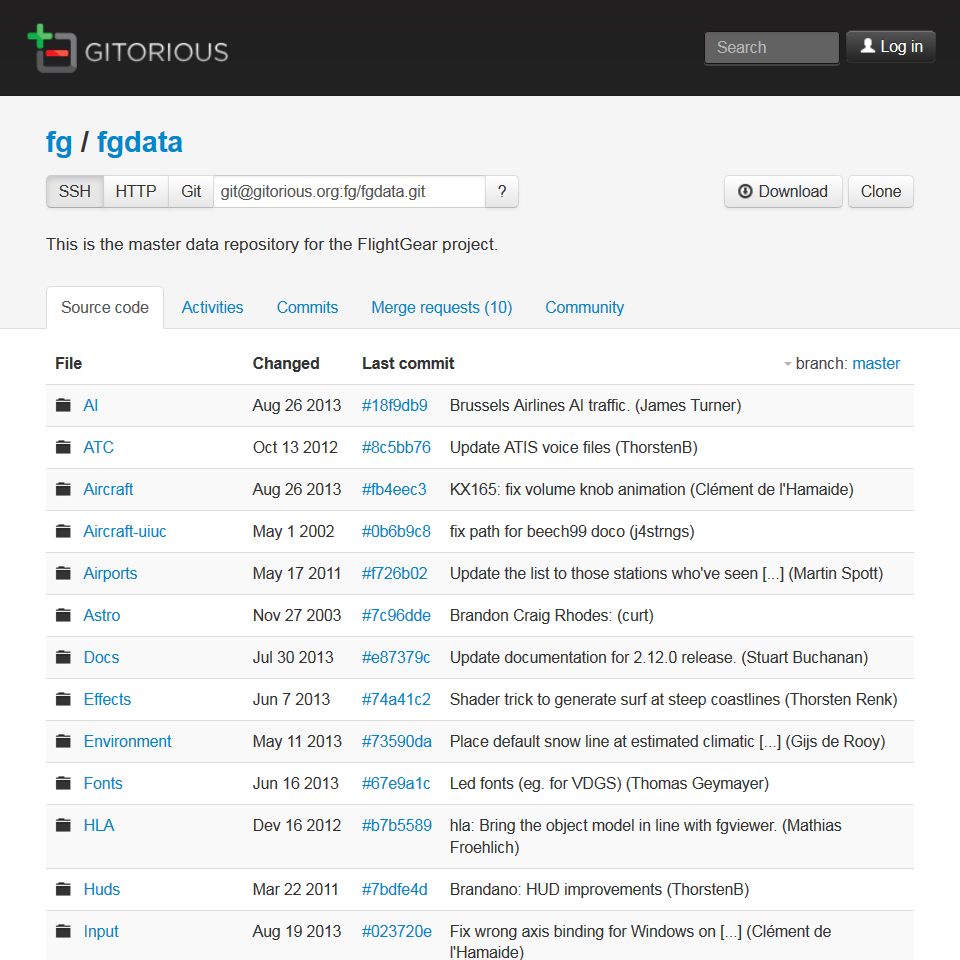
Task: Click the folder icon beside Input
Action: pyautogui.click(x=63, y=931)
